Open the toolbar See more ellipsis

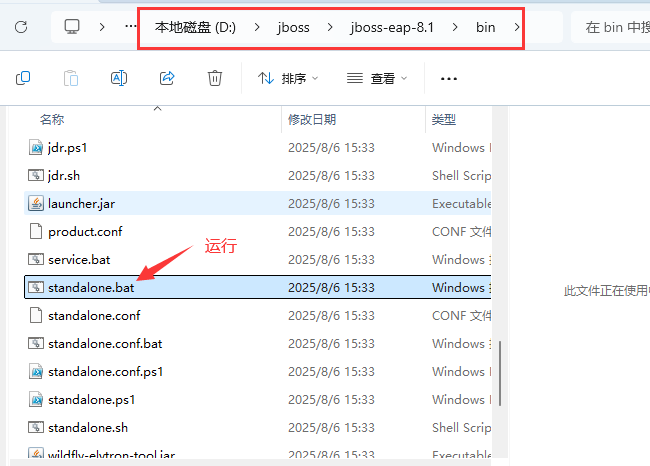[449, 78]
